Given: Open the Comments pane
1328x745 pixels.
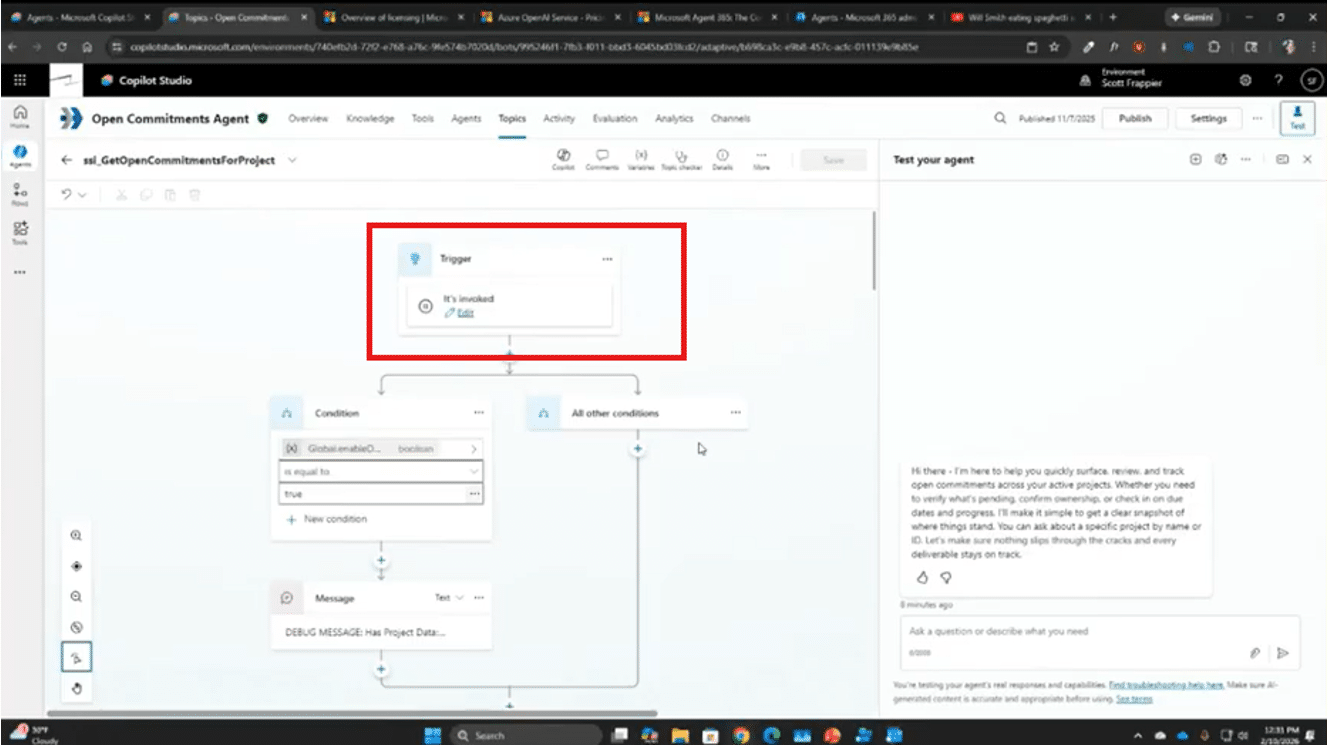Looking at the screenshot, I should [x=602, y=159].
